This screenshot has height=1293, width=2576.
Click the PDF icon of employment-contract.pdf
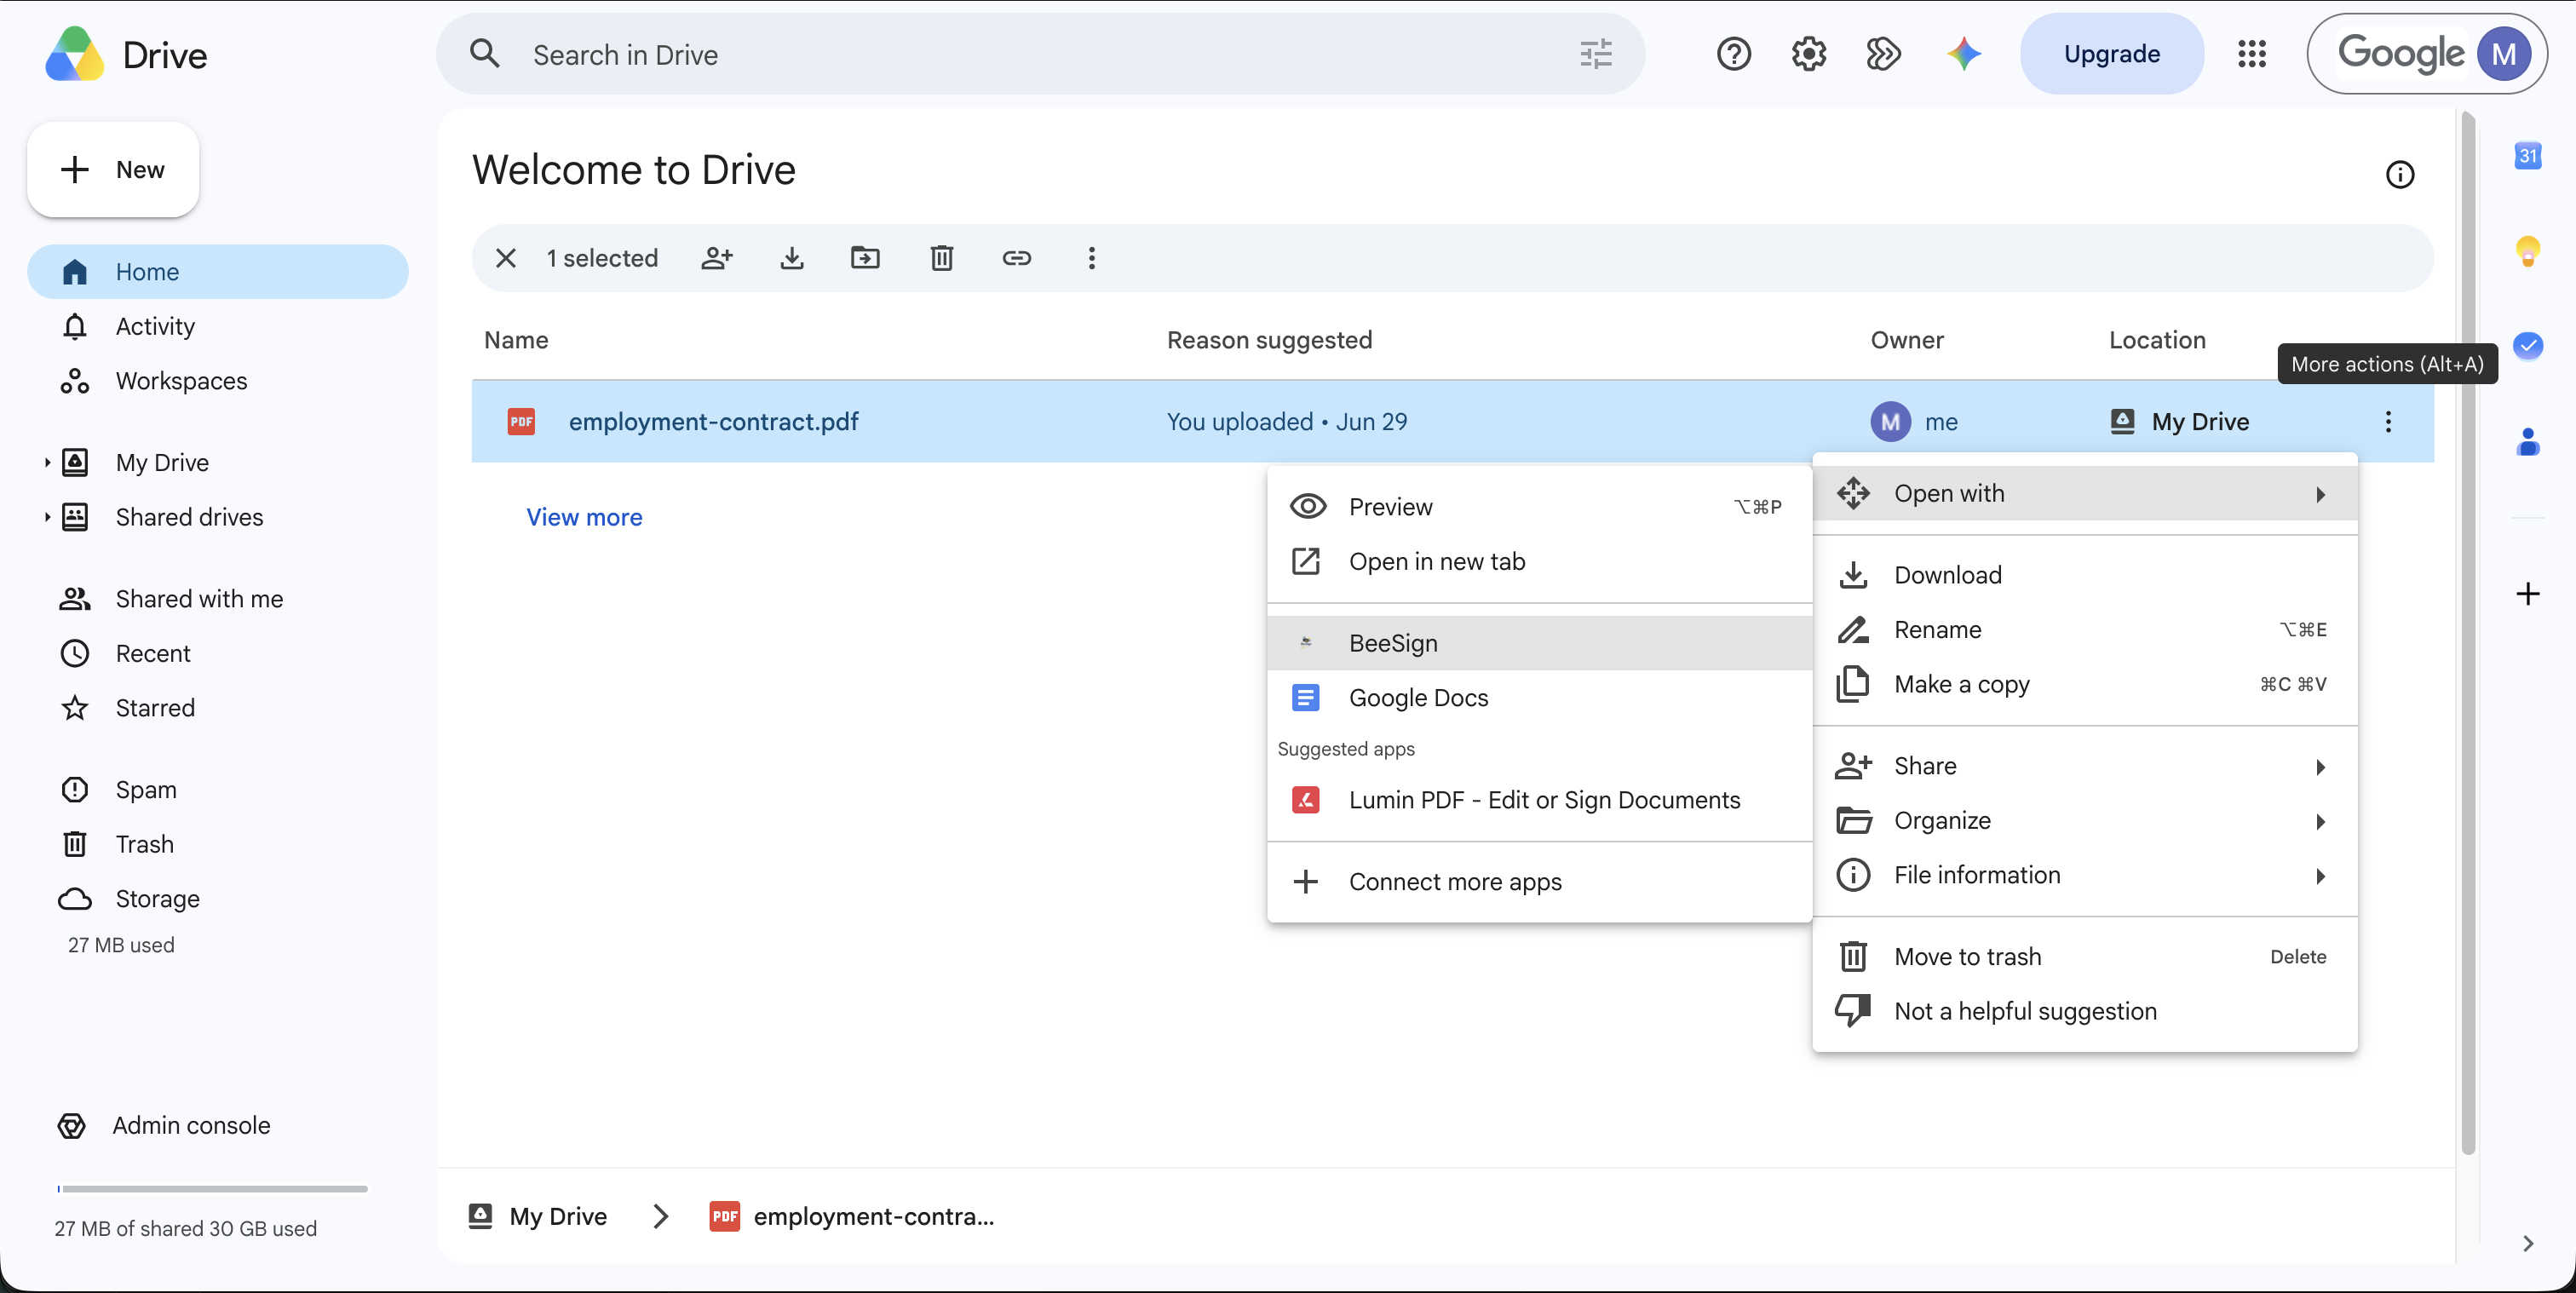pos(521,422)
